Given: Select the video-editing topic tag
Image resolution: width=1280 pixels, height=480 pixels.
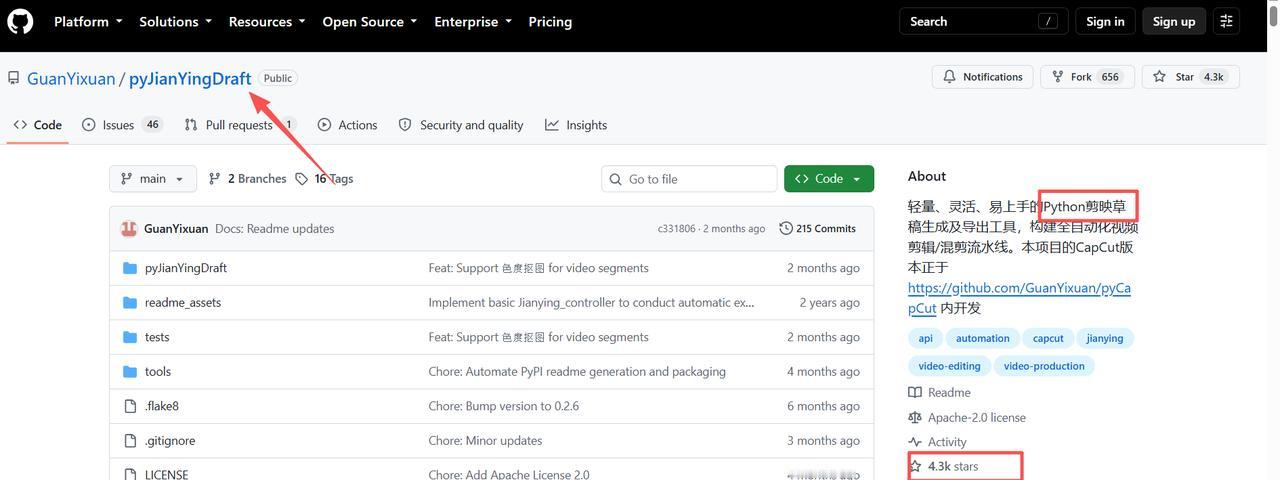Looking at the screenshot, I should [950, 366].
